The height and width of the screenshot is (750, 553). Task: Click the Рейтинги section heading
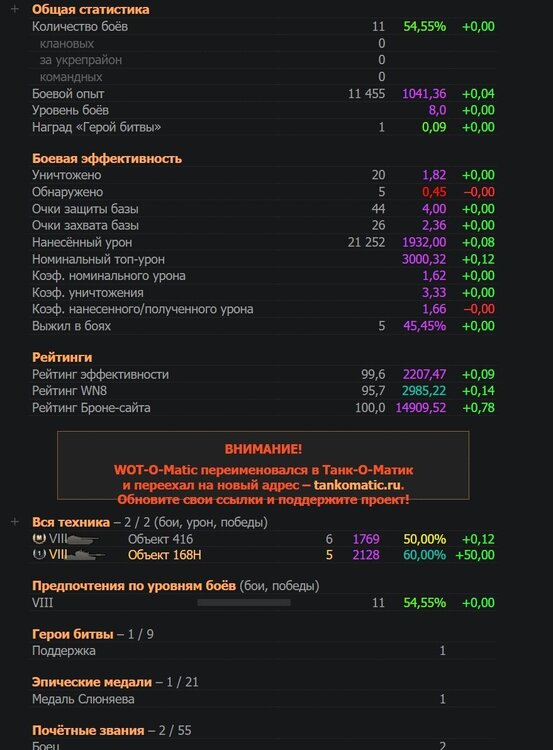(62, 357)
